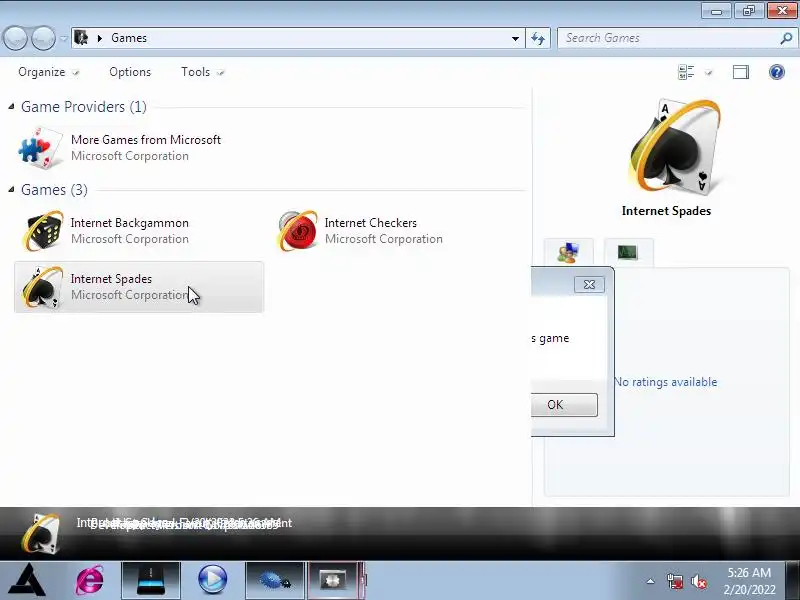Click the search magnifier icon
Screen dimensions: 800x600
[786, 38]
